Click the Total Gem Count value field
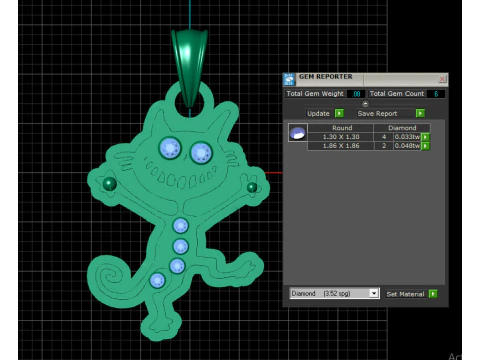The height and width of the screenshot is (360, 480). pyautogui.click(x=436, y=94)
